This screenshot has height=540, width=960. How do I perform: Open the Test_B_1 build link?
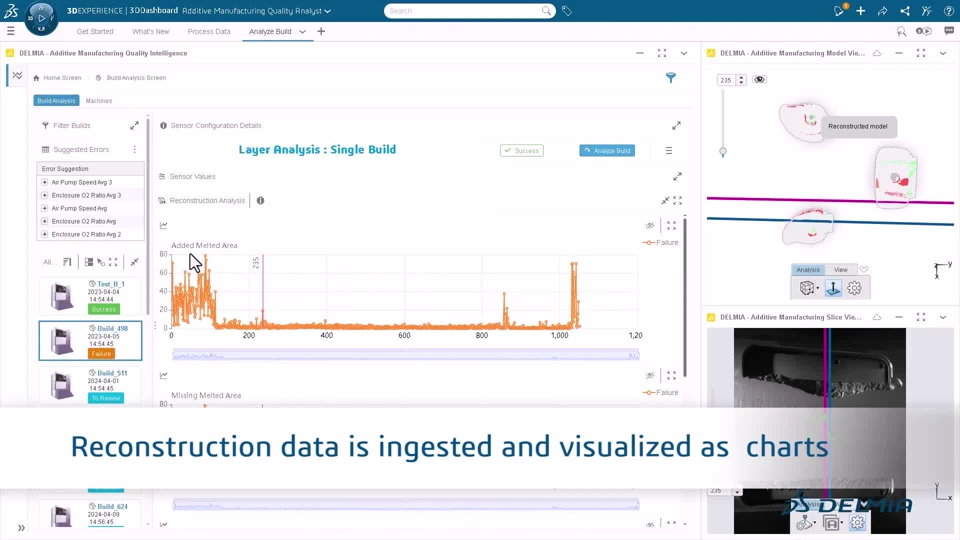tap(111, 284)
